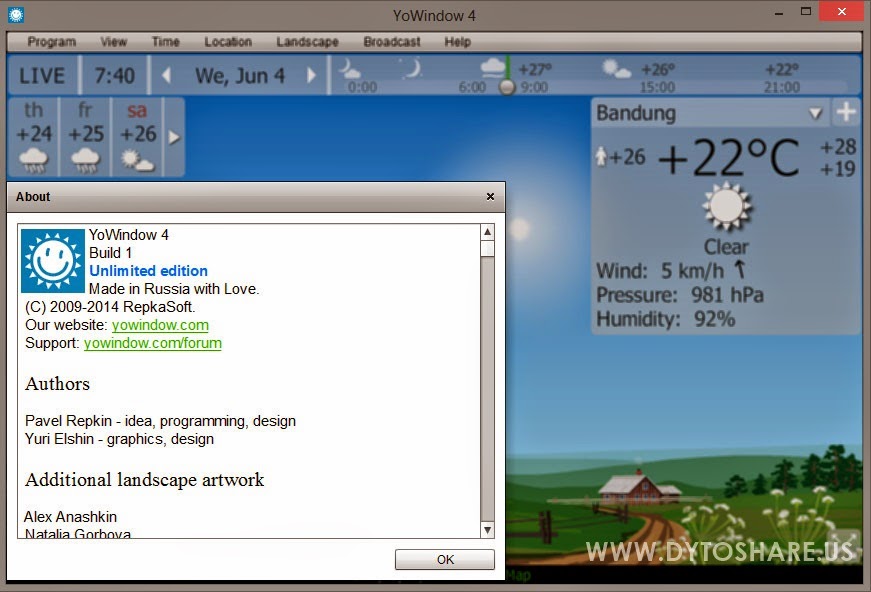Click the Wind: 5 km/h reading
Viewport: 871px width, 592px height.
(x=660, y=271)
